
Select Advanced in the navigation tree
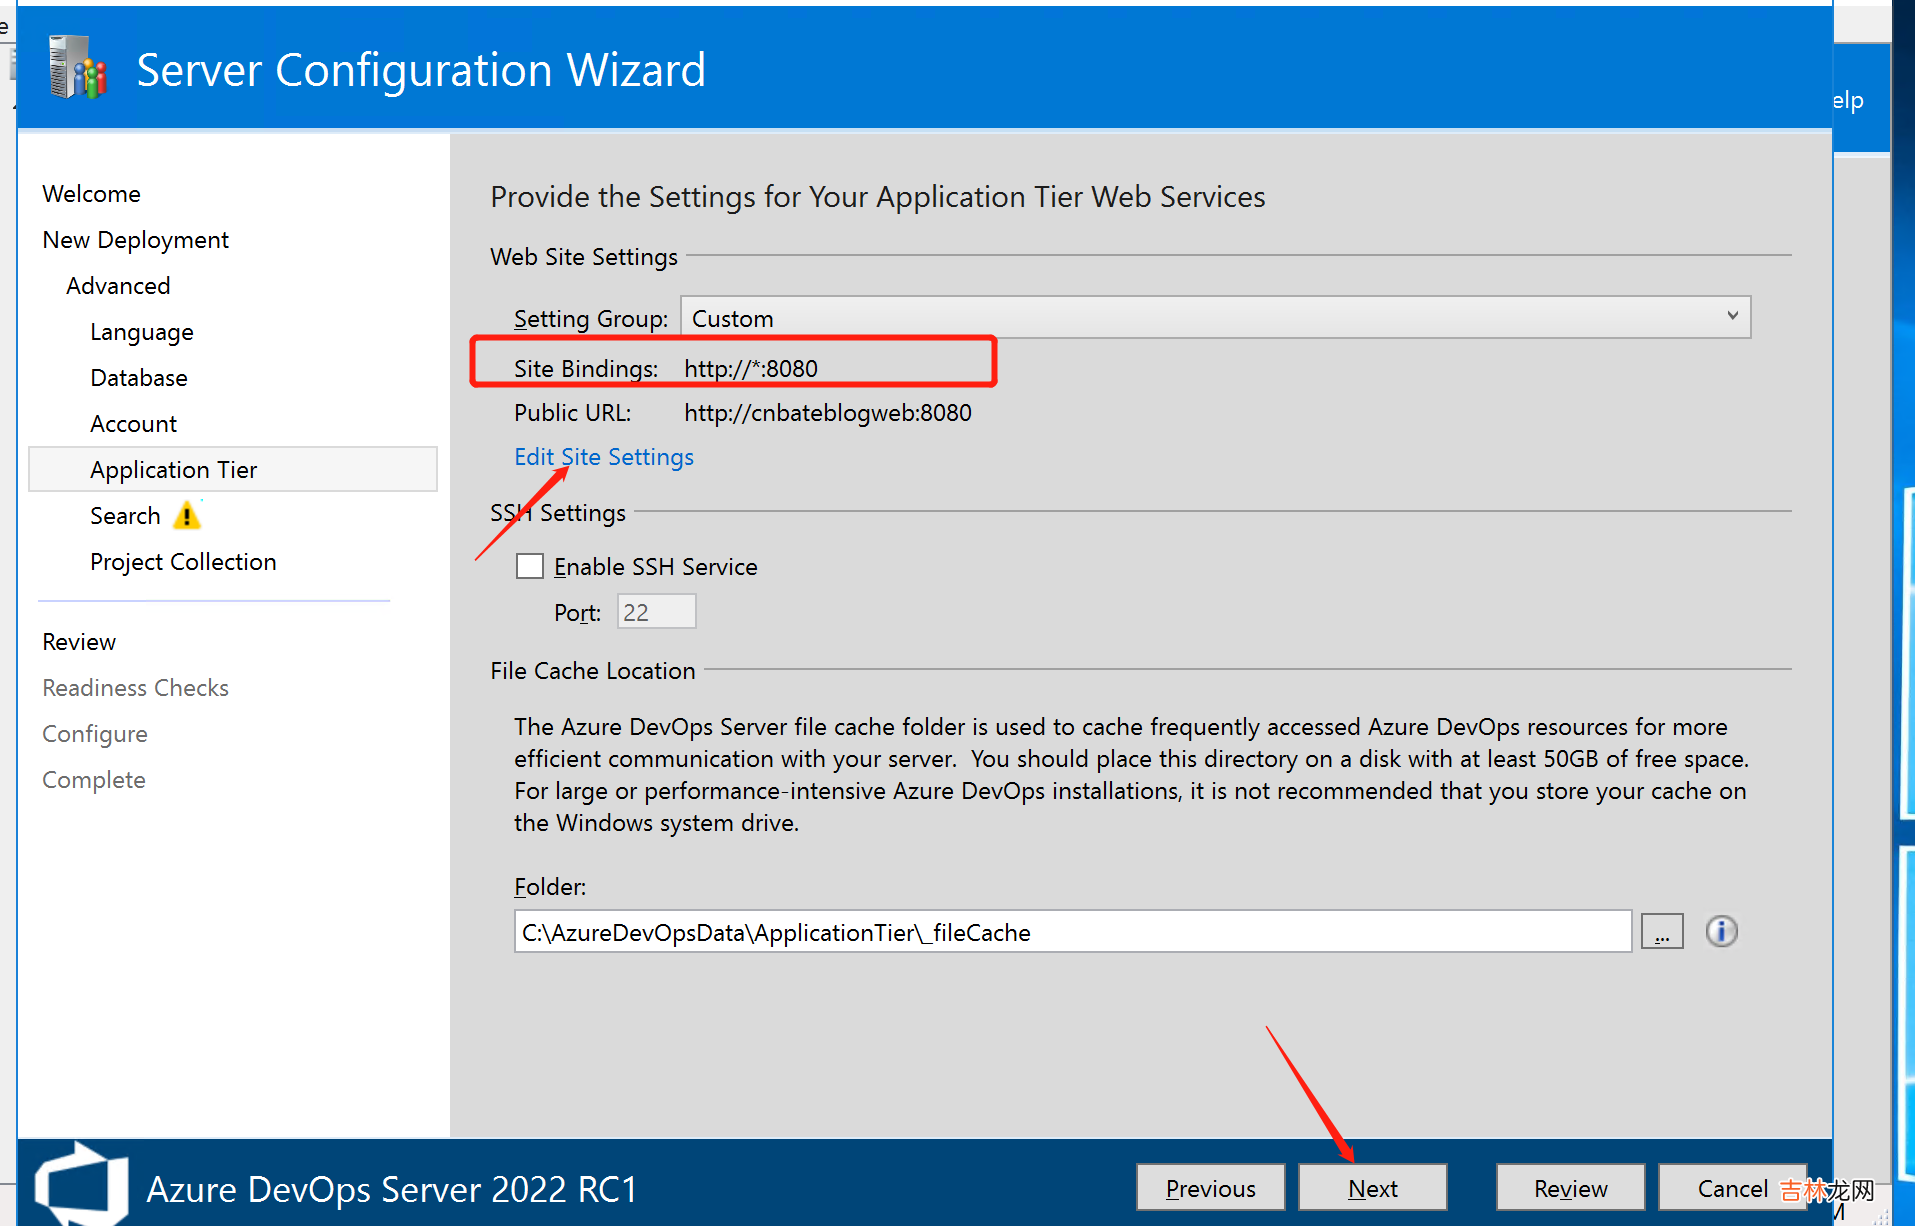pos(118,286)
